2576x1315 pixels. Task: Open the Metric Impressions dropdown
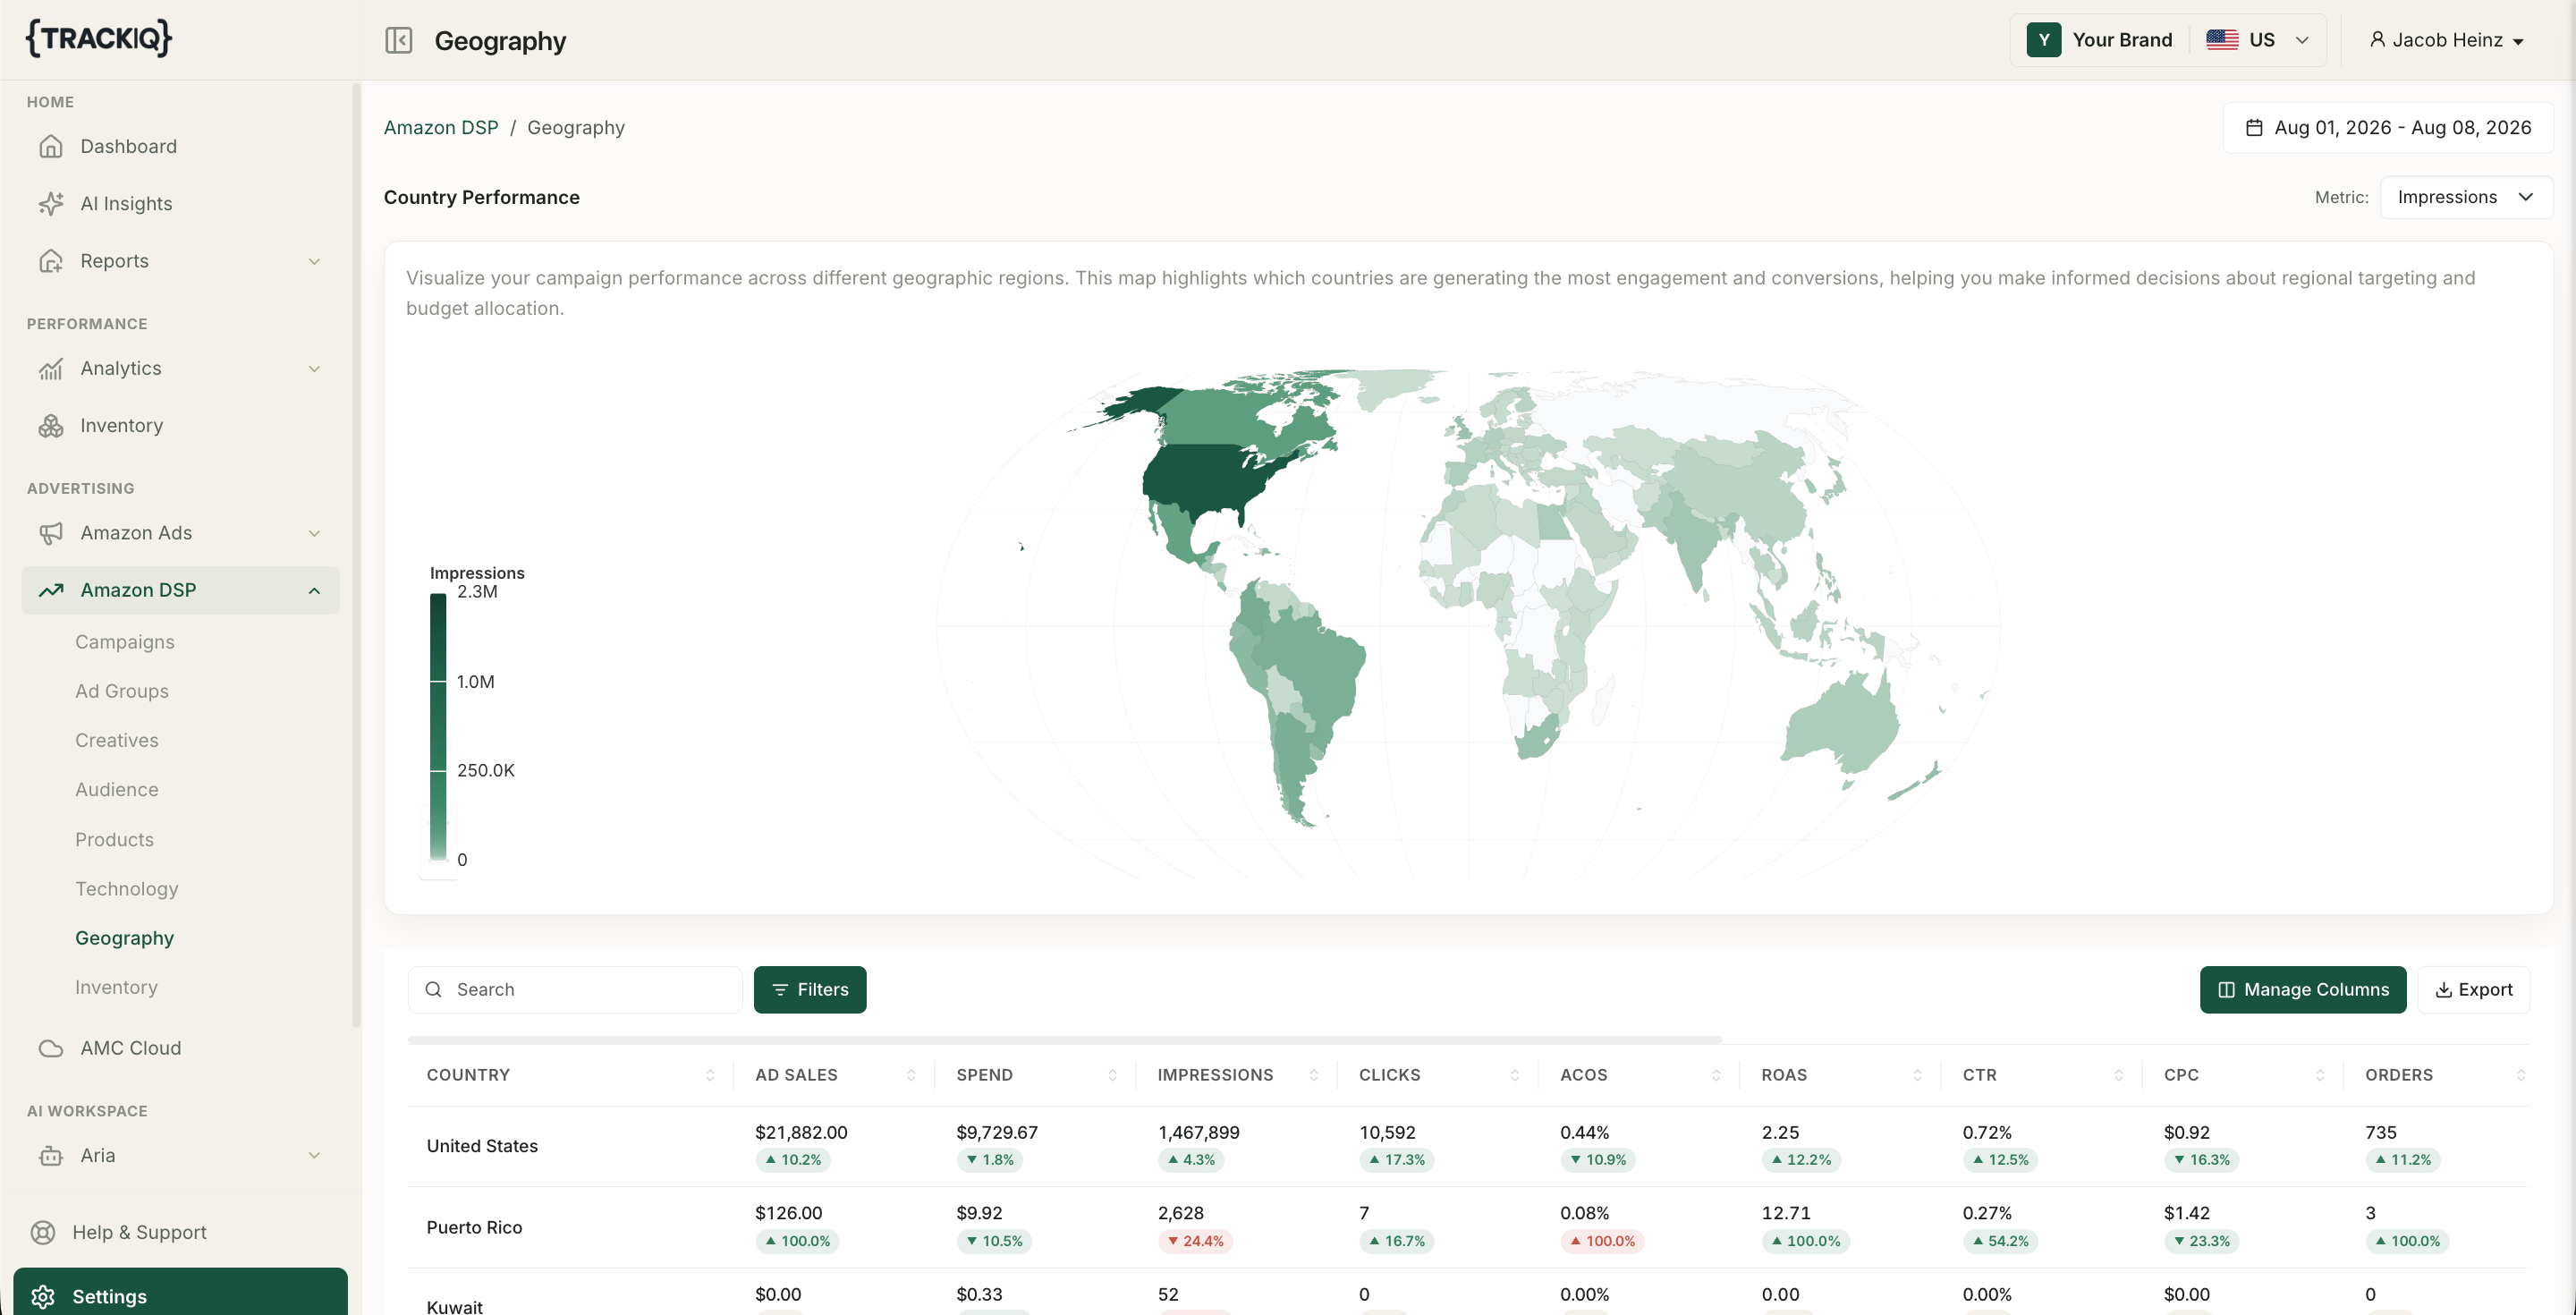pos(2465,197)
